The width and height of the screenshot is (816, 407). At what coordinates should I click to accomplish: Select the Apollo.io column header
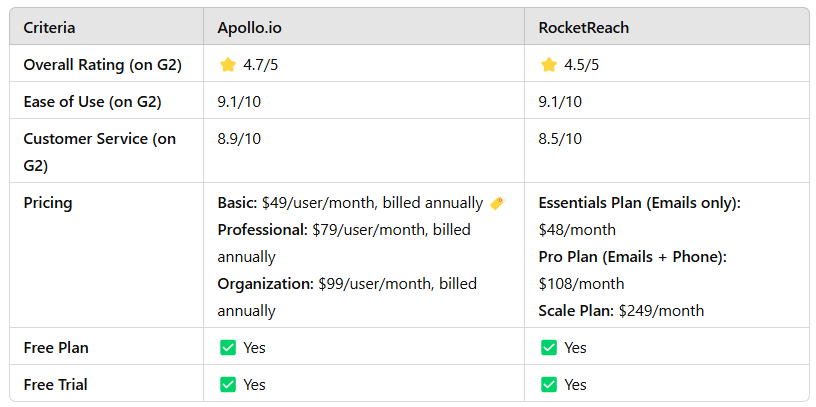[249, 27]
